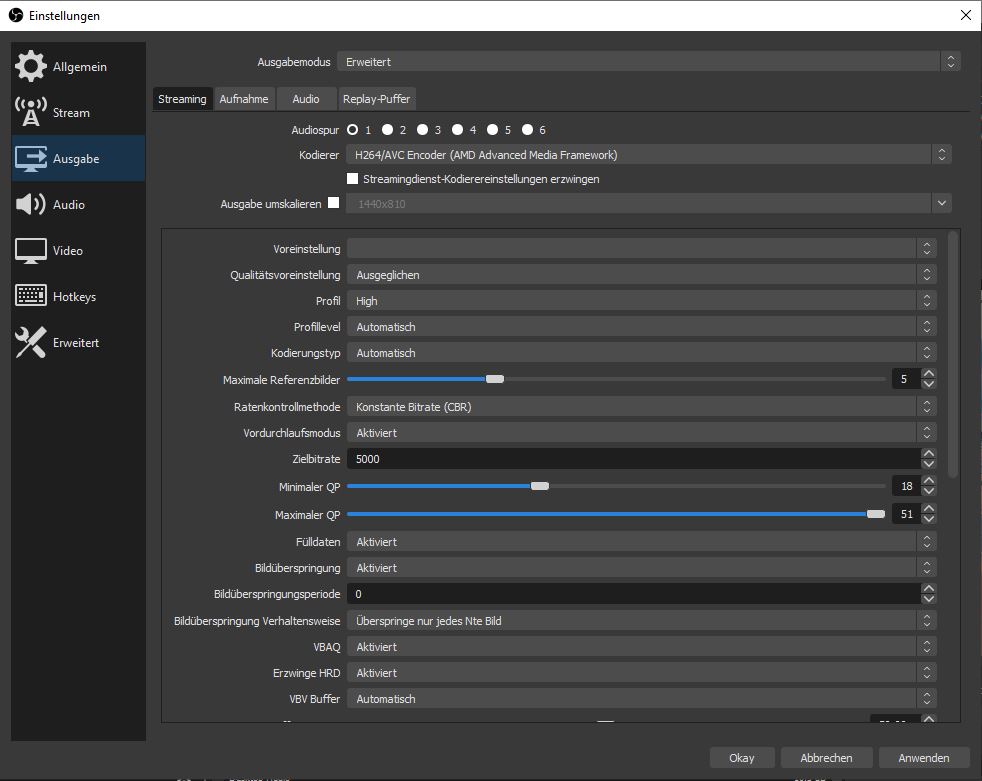Switch to the Replay-Puffer tab

pos(376,99)
